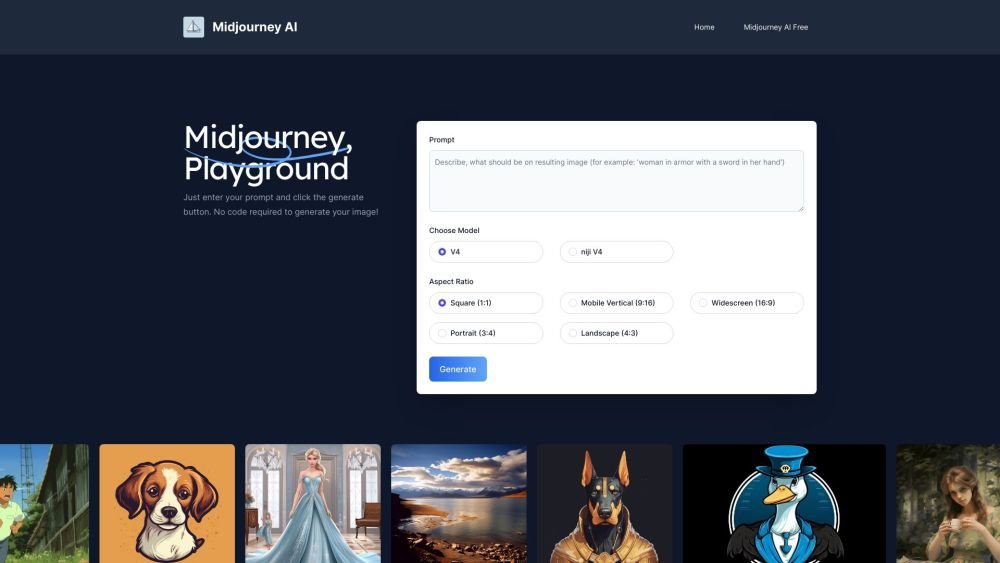Select Portrait (3:4) aspect ratio
Viewport: 1000px width, 563px height.
486,333
